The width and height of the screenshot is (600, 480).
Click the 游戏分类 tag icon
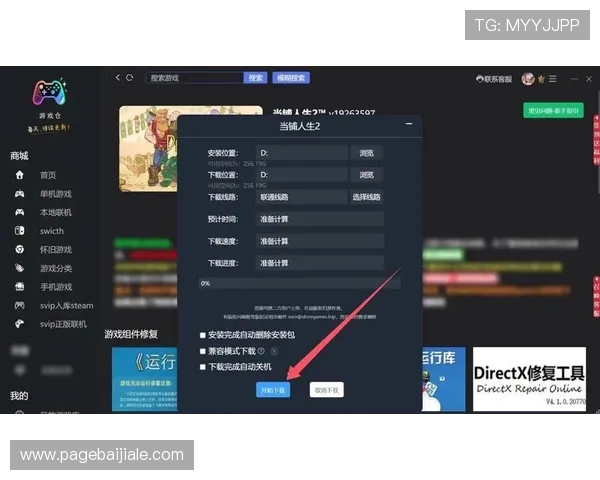coord(20,268)
